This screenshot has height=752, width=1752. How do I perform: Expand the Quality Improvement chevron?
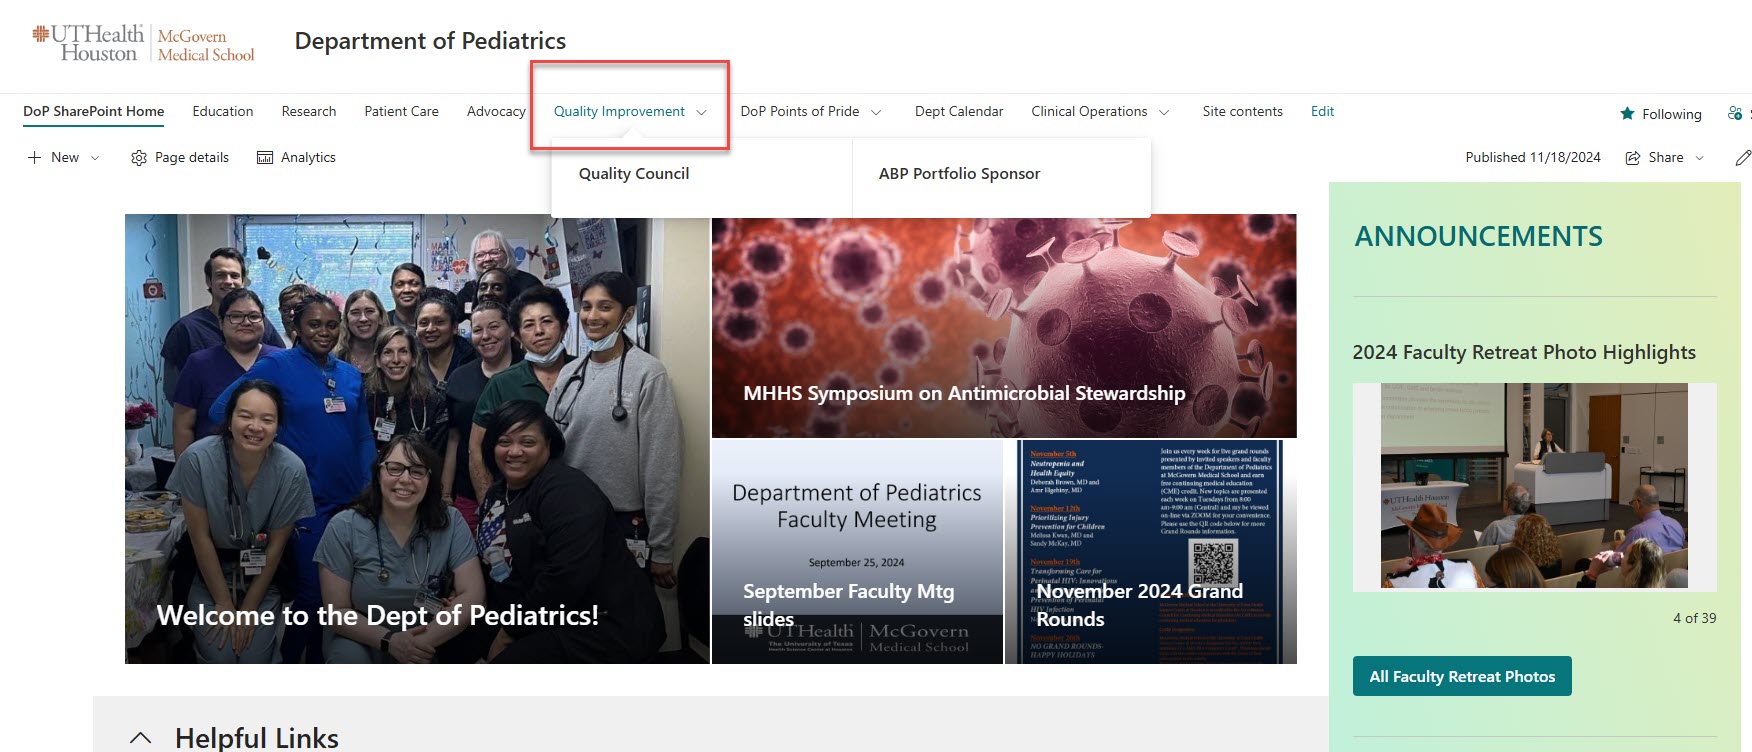tap(701, 112)
